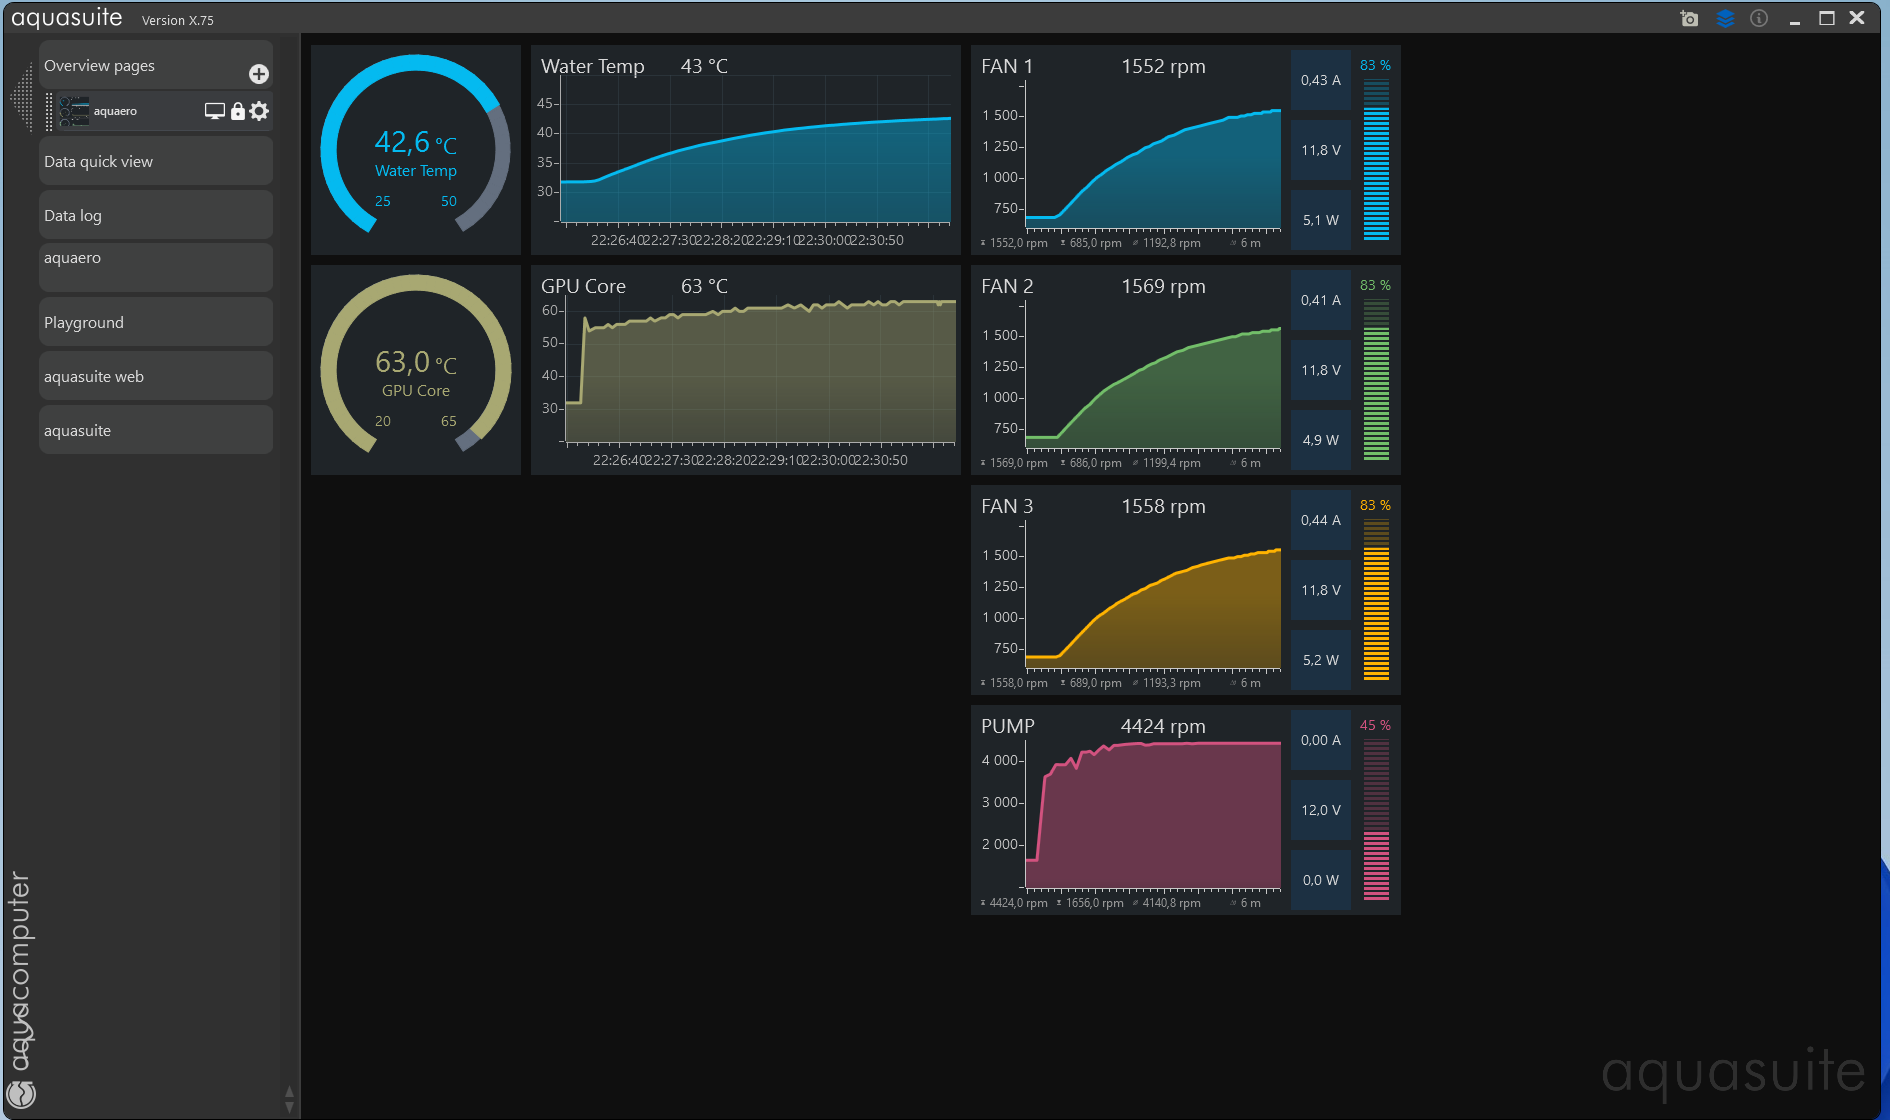This screenshot has width=1890, height=1120.
Task: Open the aquasuite web section
Action: pyautogui.click(x=156, y=376)
